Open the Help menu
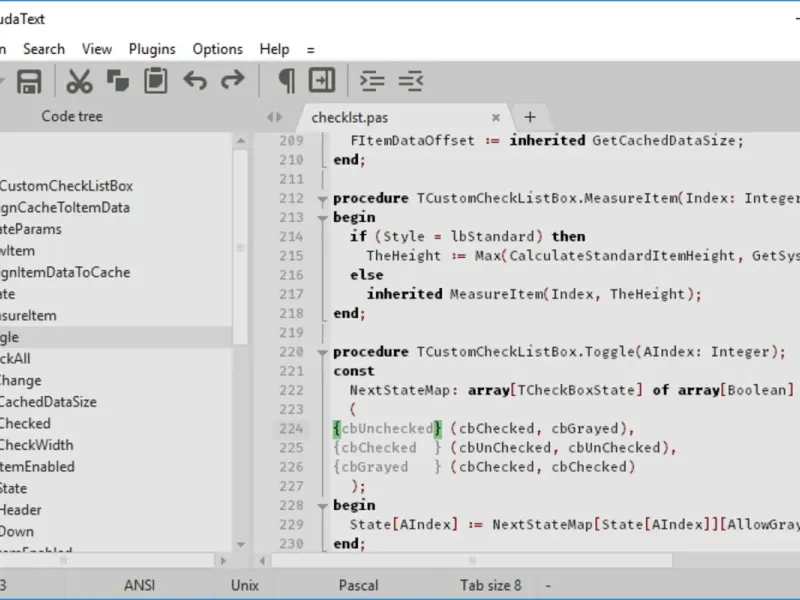800x600 pixels. [x=274, y=49]
